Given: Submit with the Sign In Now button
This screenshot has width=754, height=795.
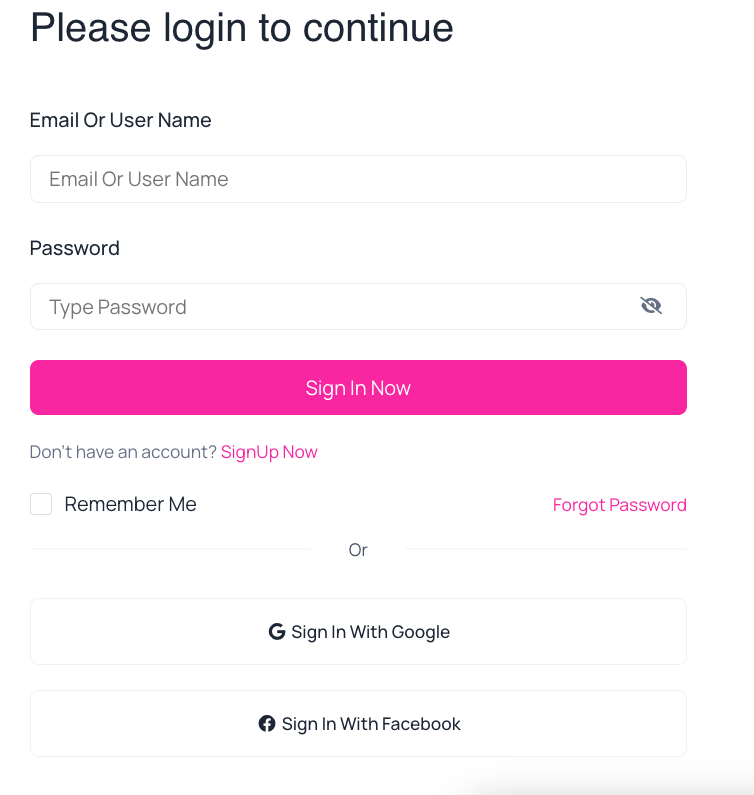Looking at the screenshot, I should point(358,387).
